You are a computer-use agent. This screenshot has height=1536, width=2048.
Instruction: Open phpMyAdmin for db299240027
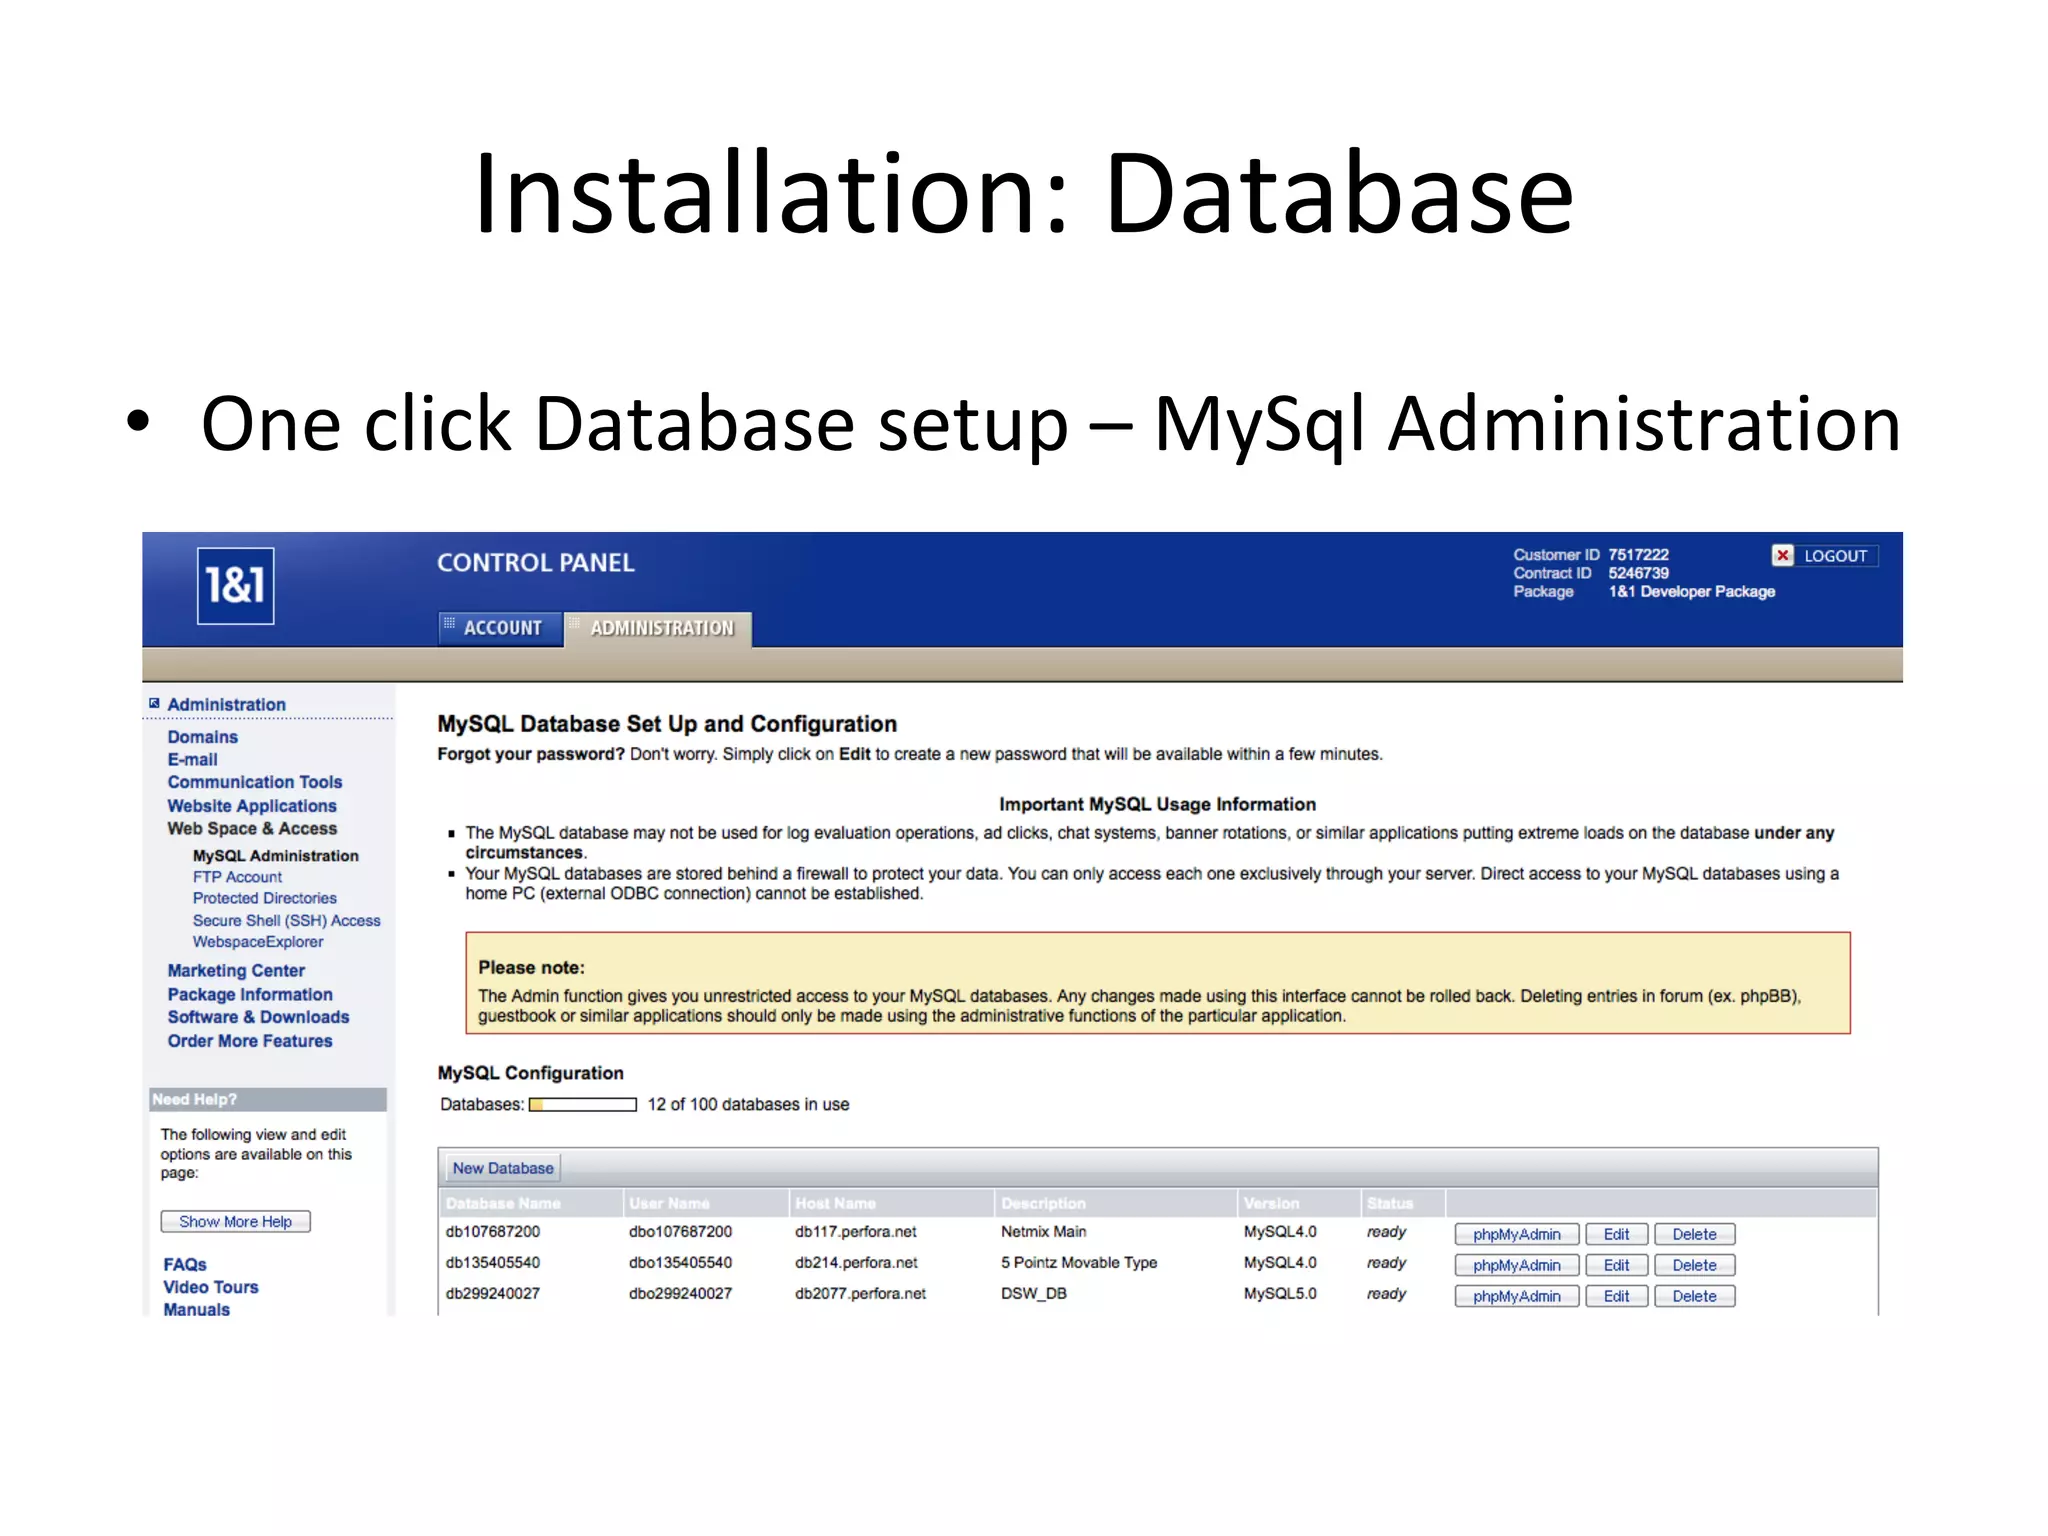(1516, 1297)
